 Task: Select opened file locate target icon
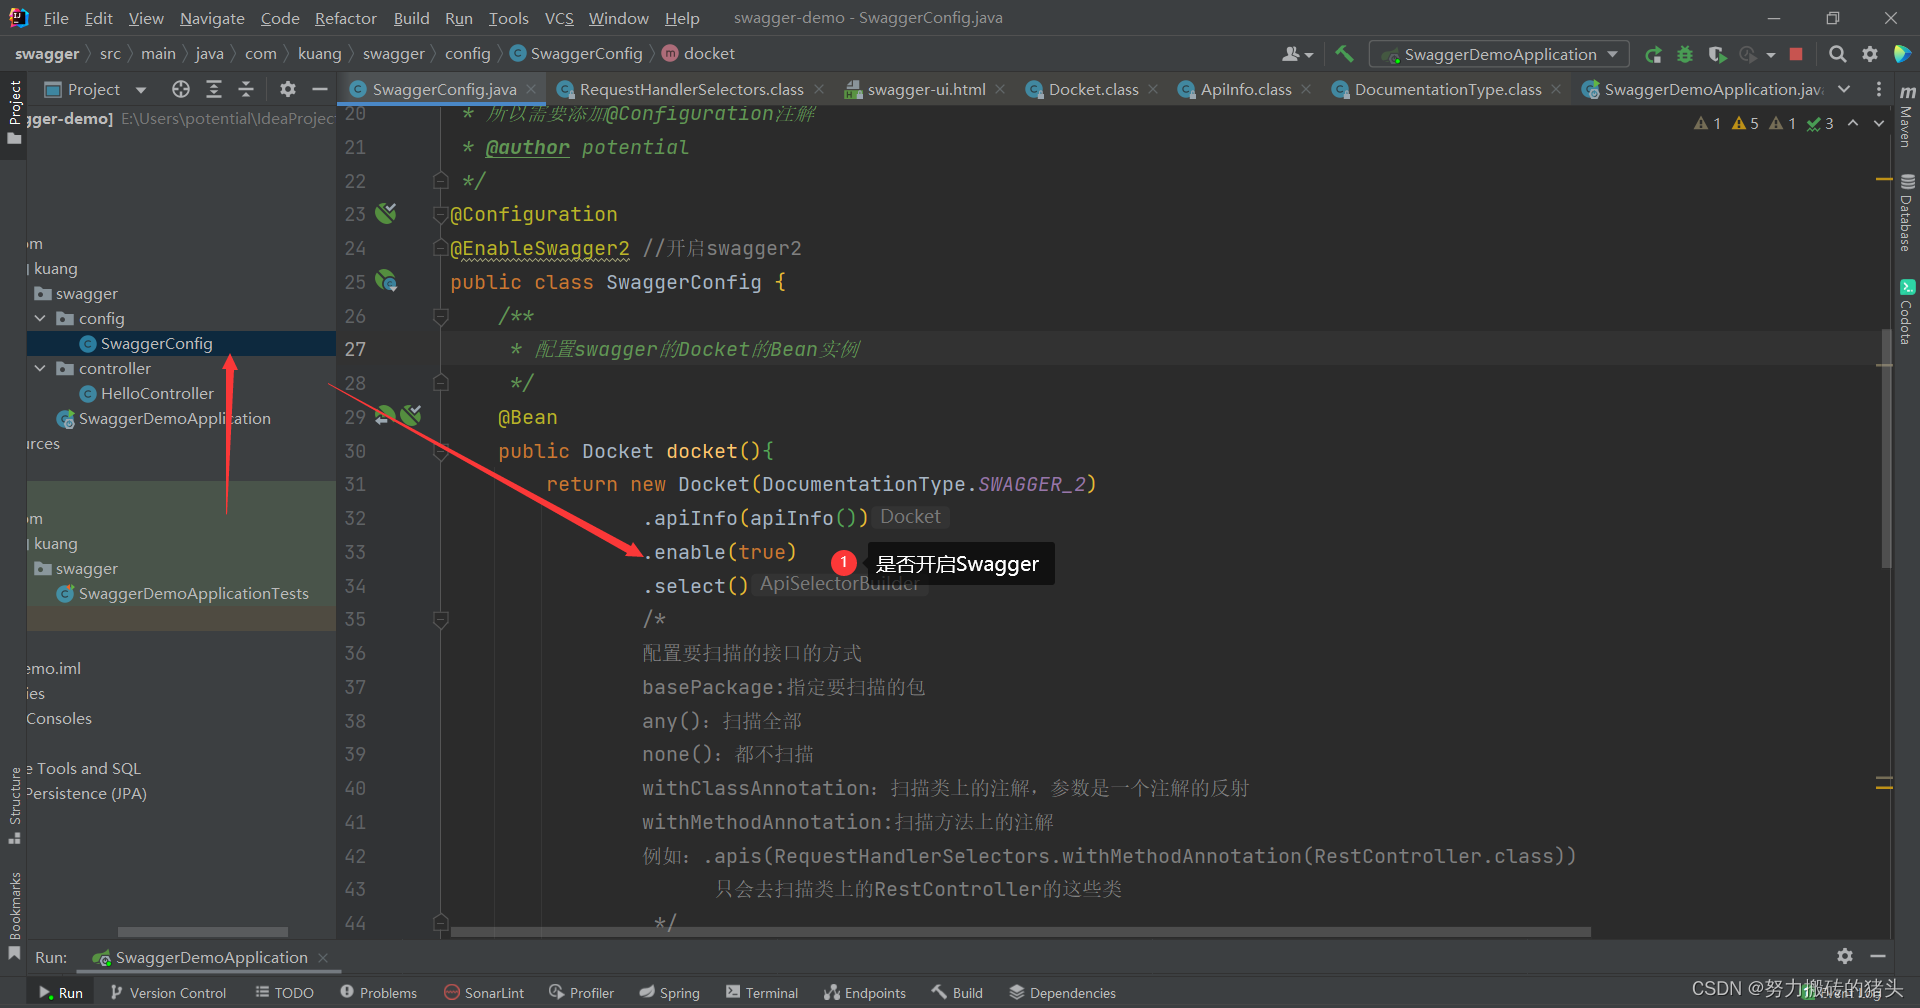pos(181,89)
